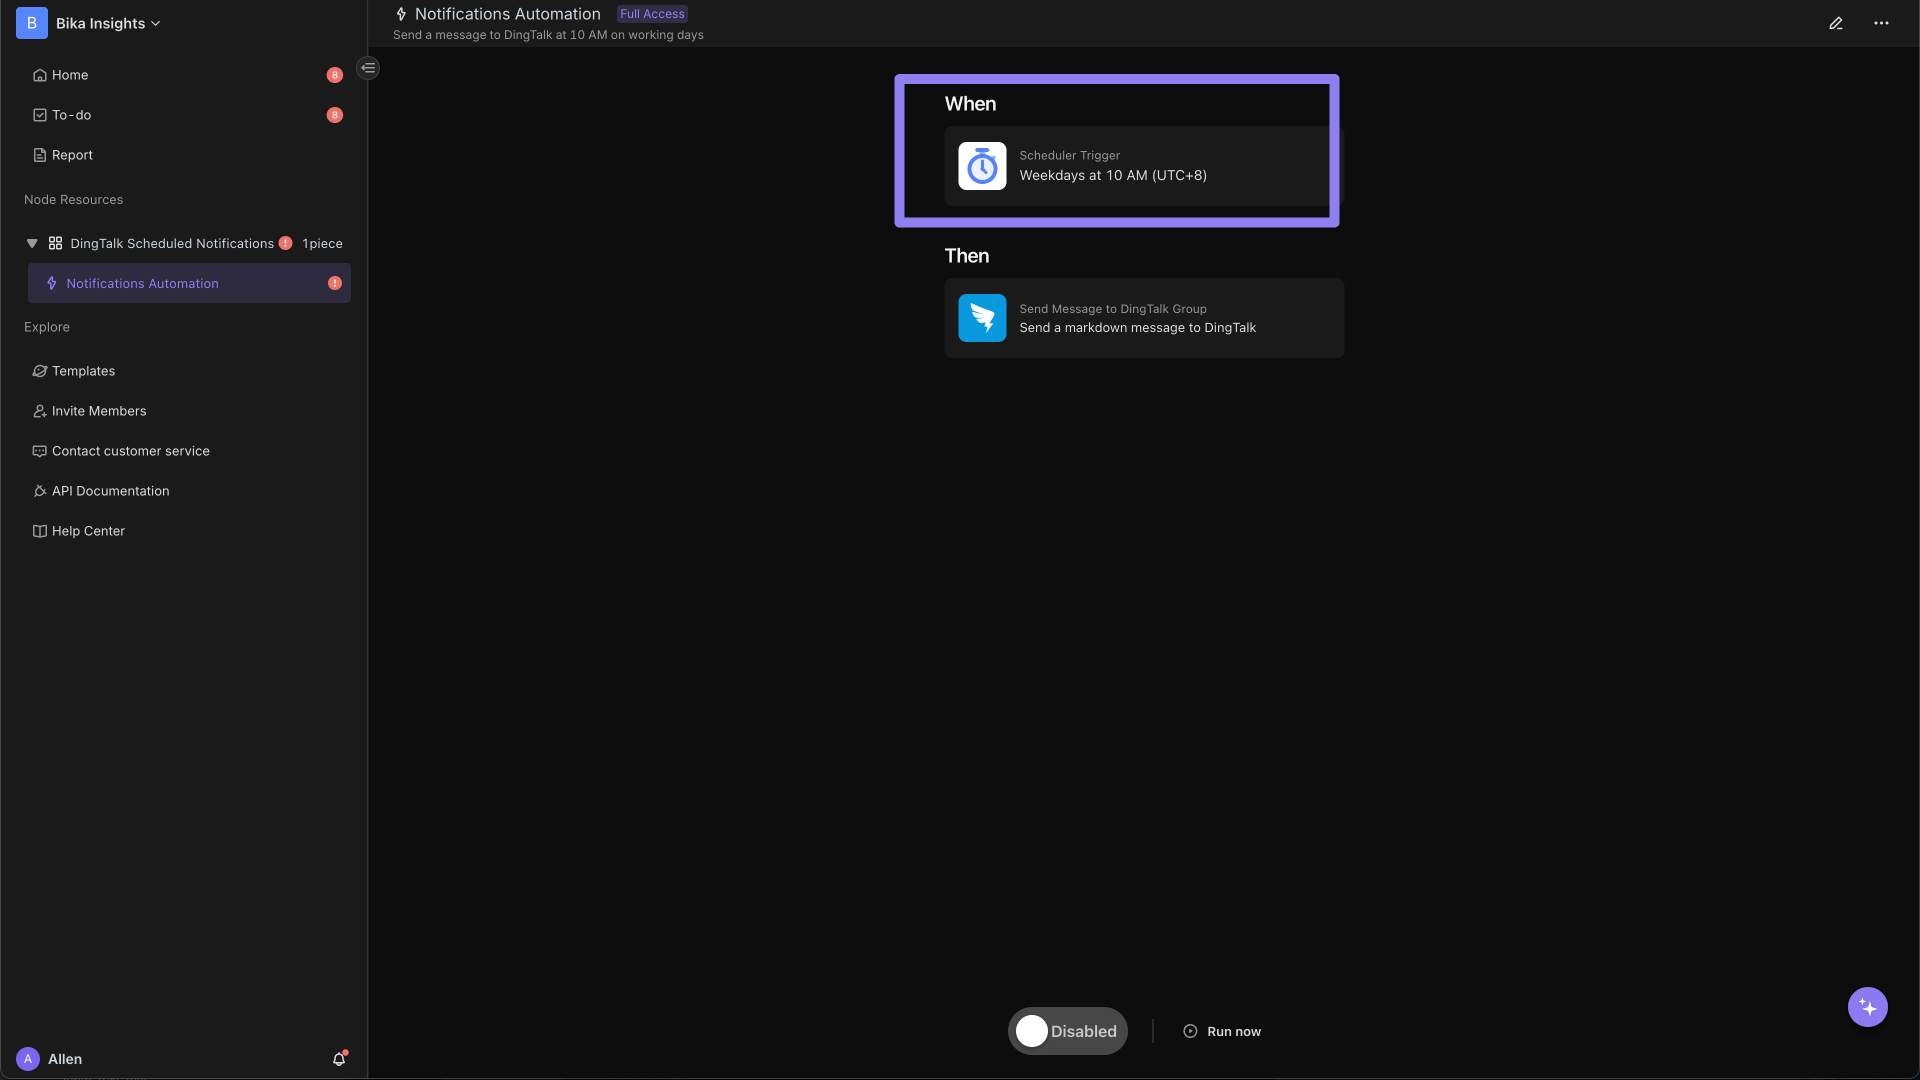Click the DingTalk Scheduled Notifications grid icon
1920x1080 pixels.
pyautogui.click(x=54, y=243)
